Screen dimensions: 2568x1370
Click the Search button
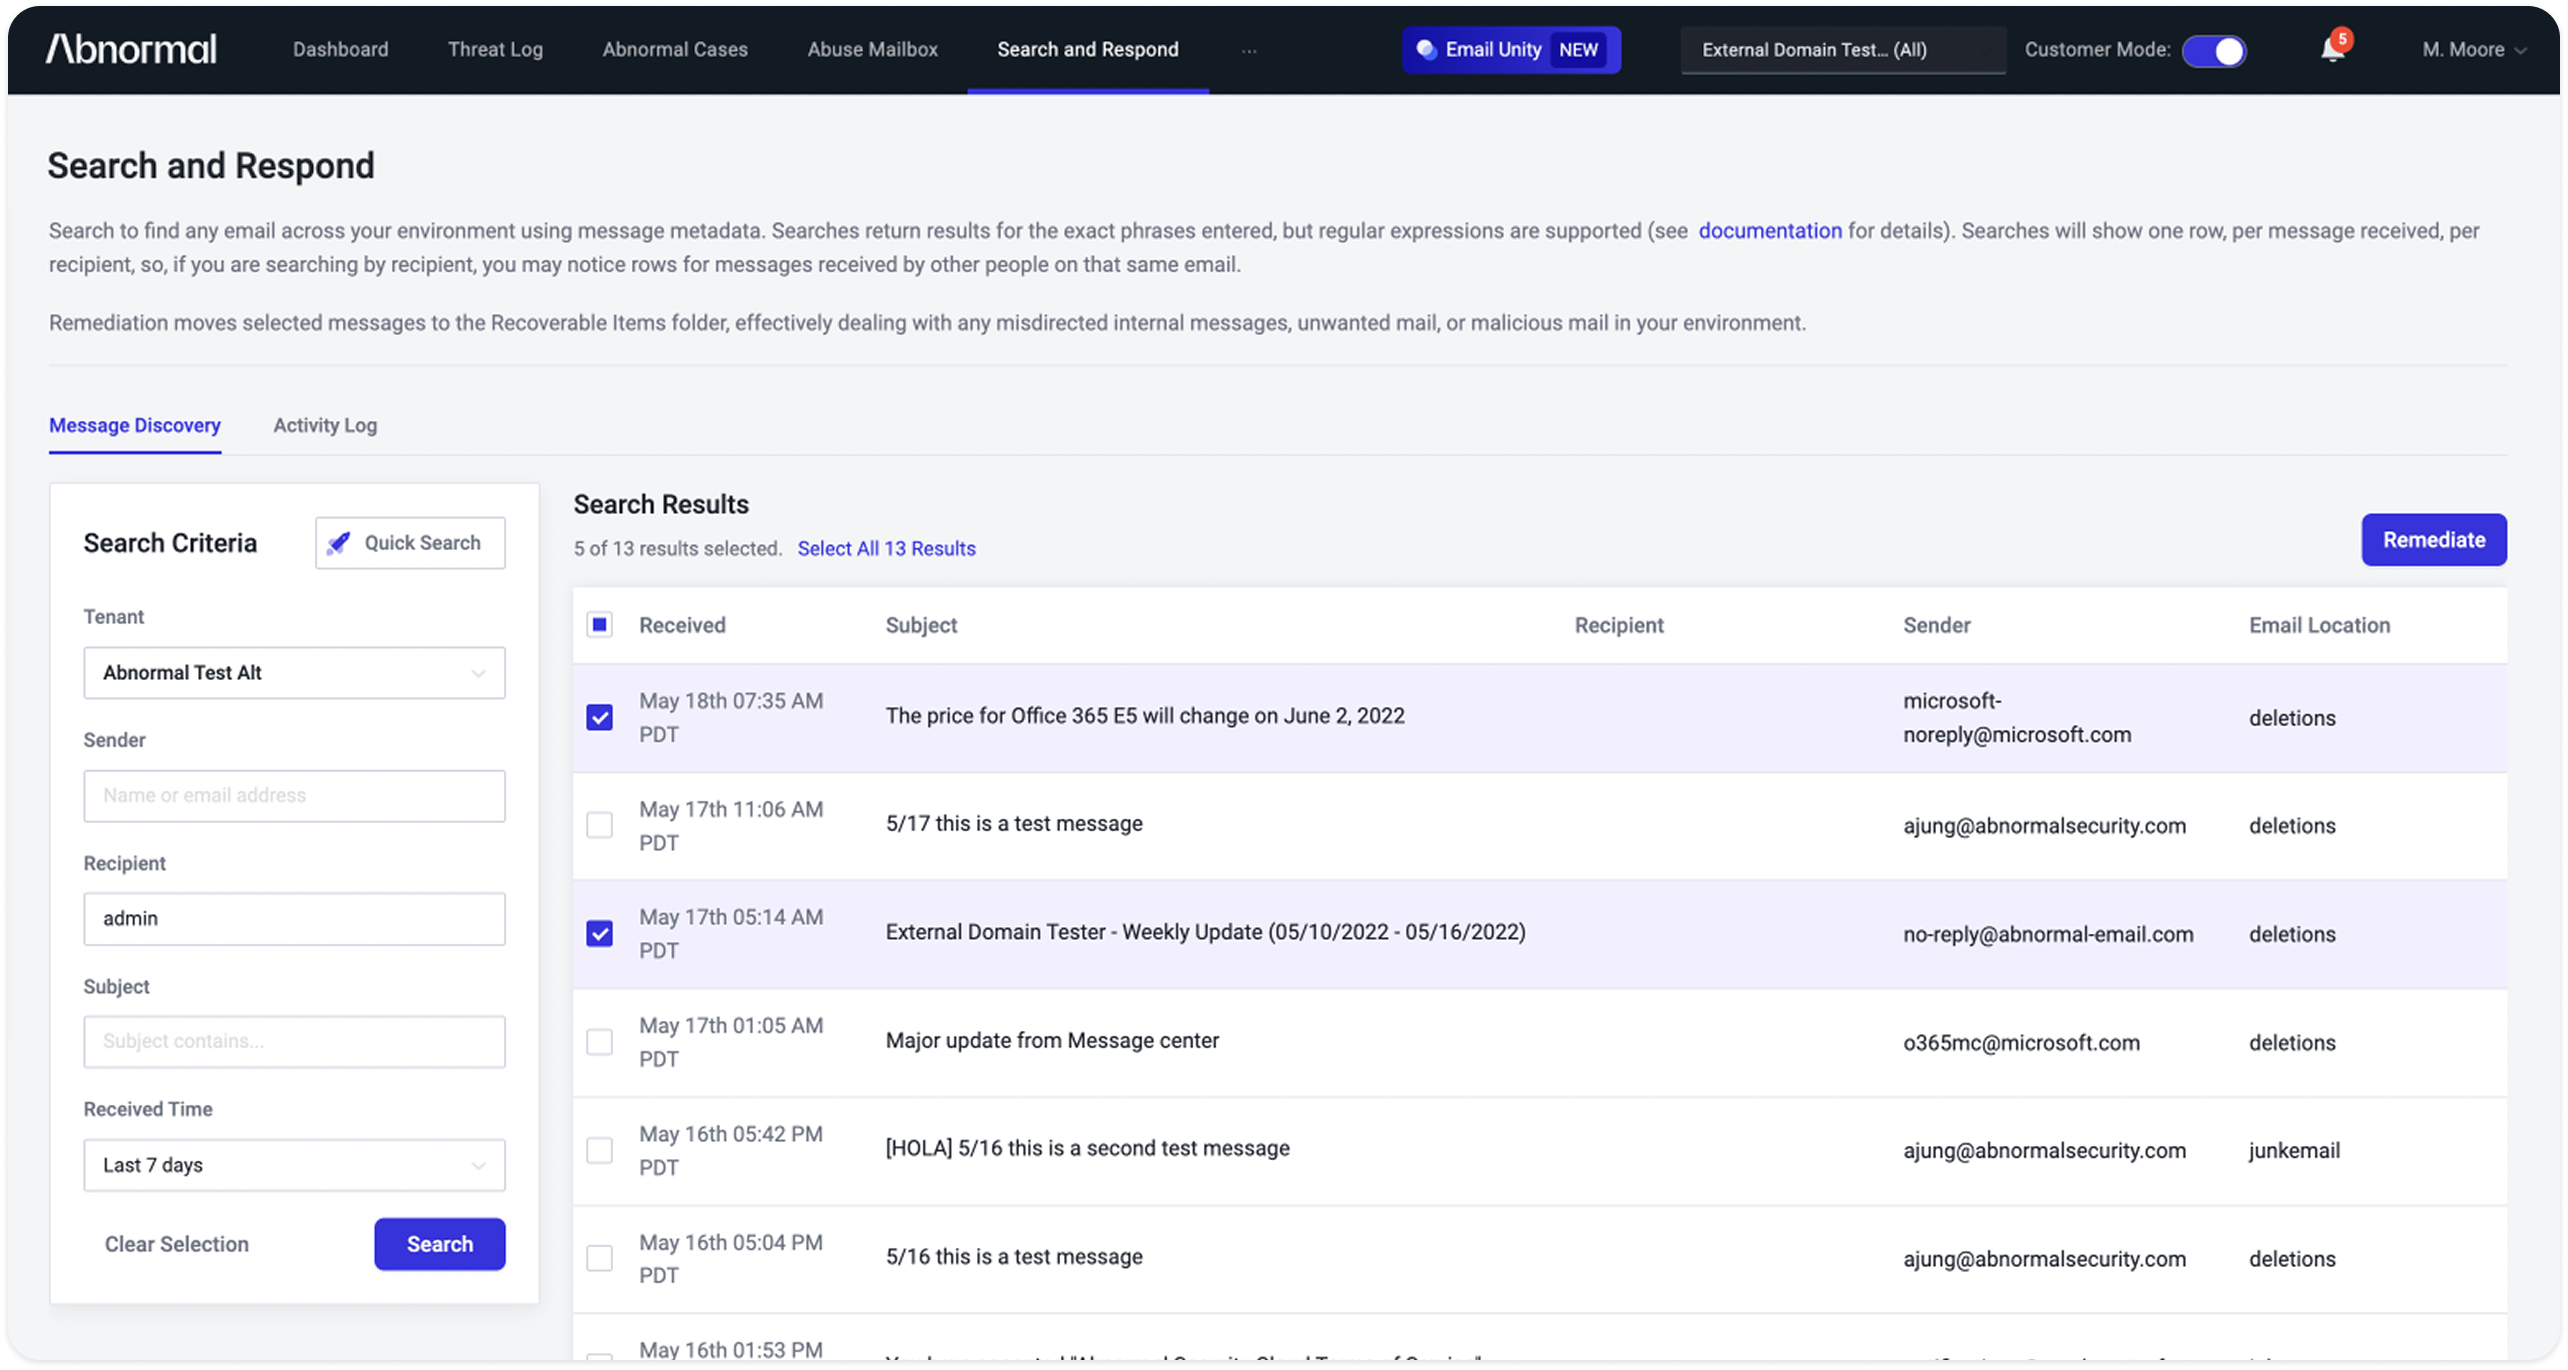pyautogui.click(x=440, y=1244)
